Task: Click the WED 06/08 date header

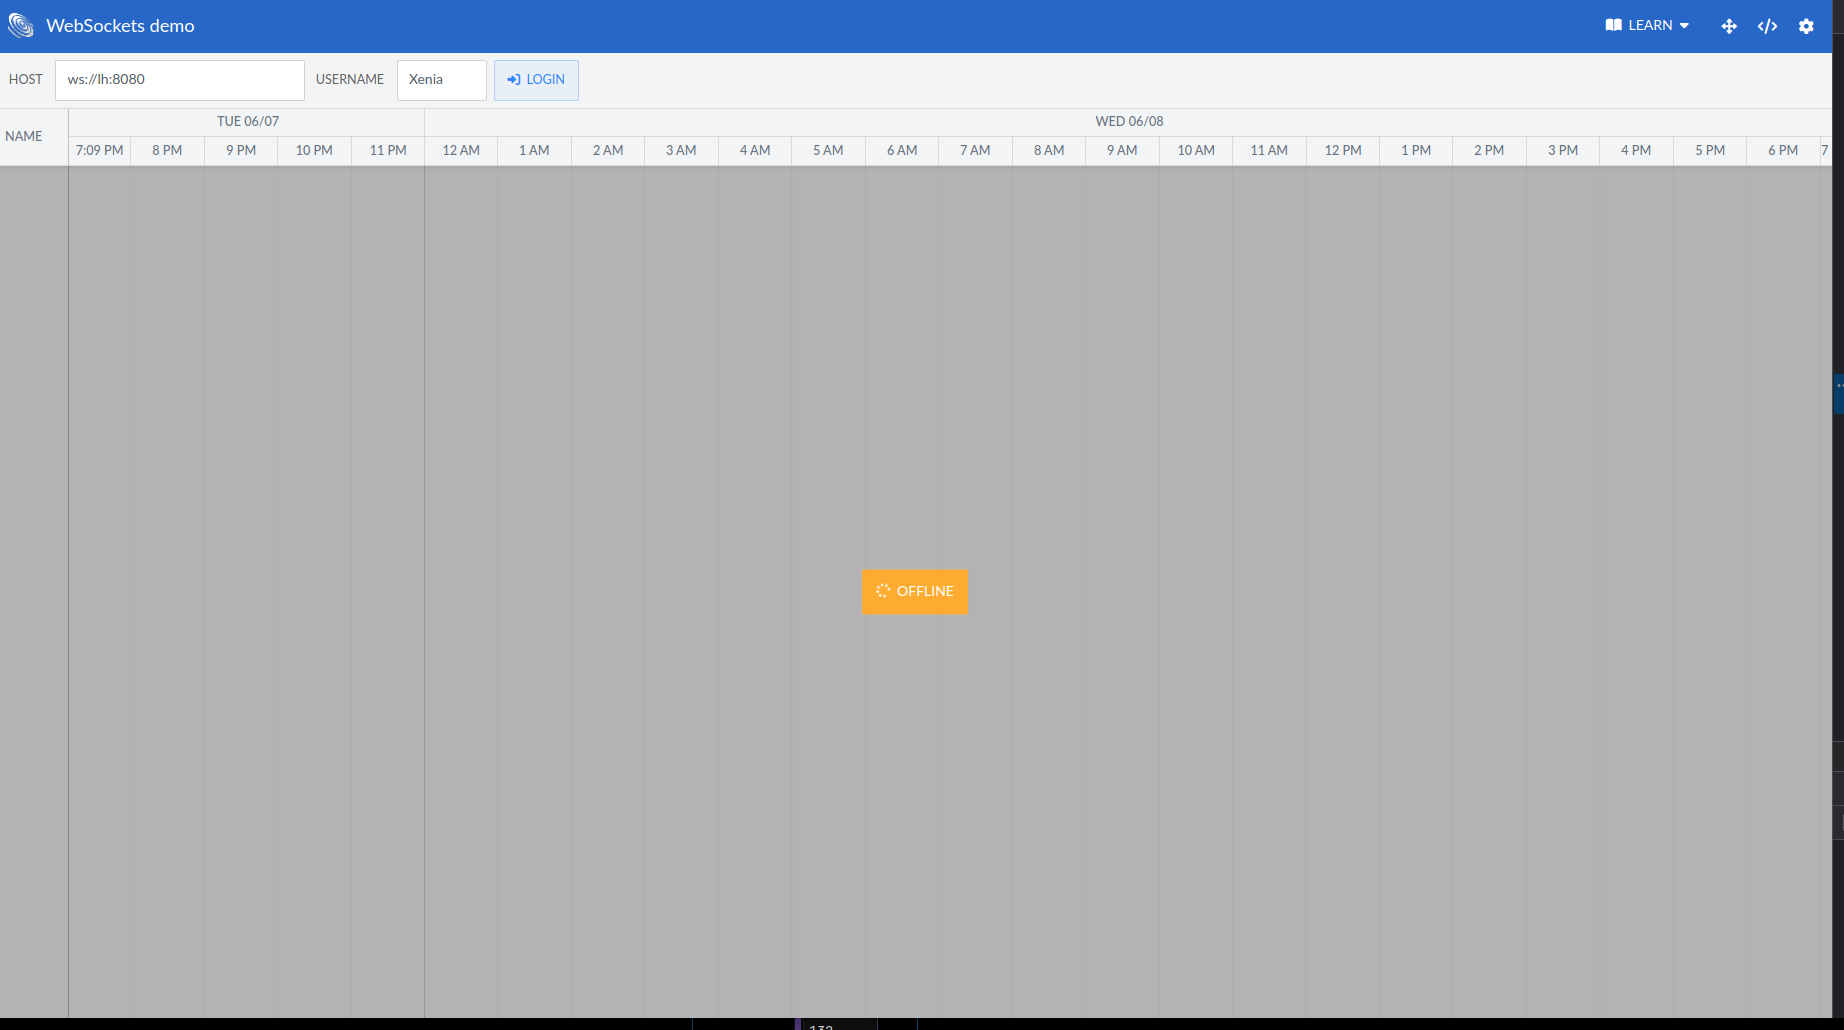Action: [1129, 121]
